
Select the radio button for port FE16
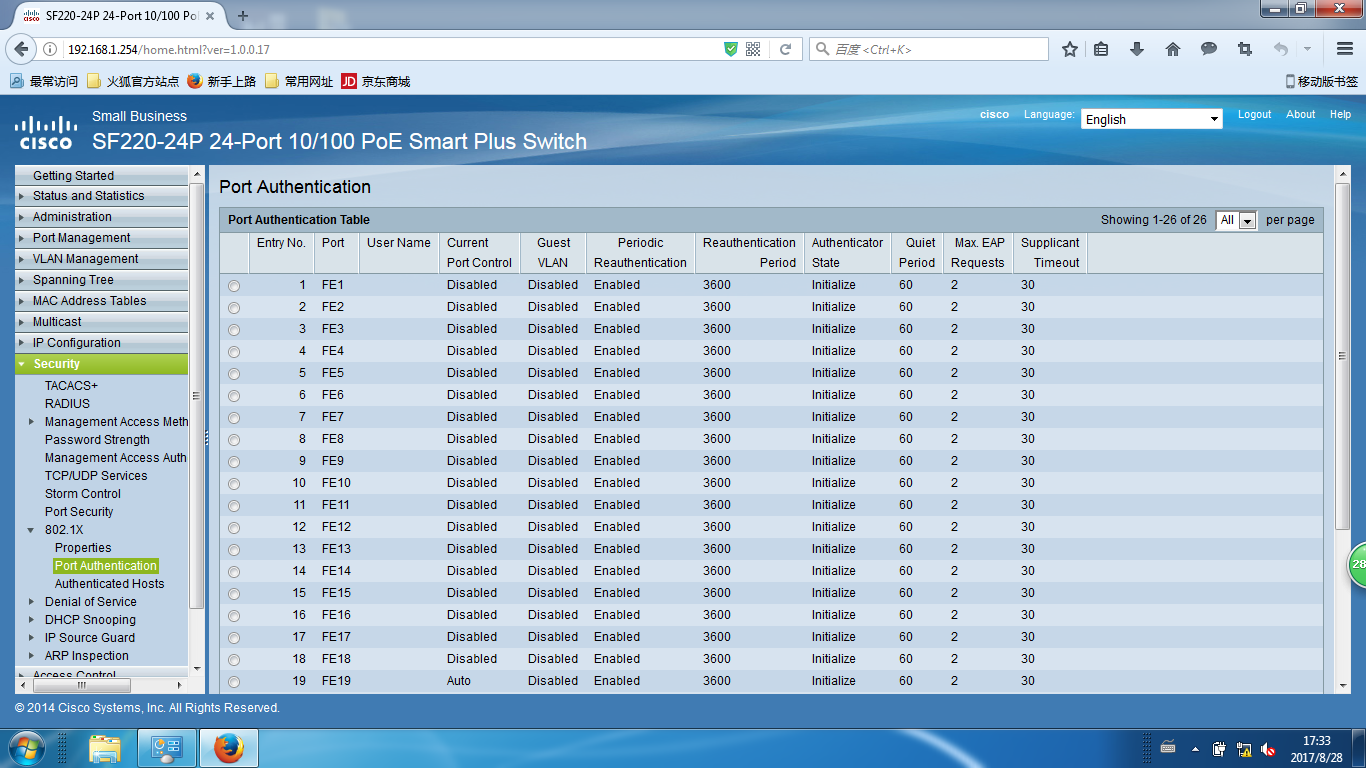point(234,616)
